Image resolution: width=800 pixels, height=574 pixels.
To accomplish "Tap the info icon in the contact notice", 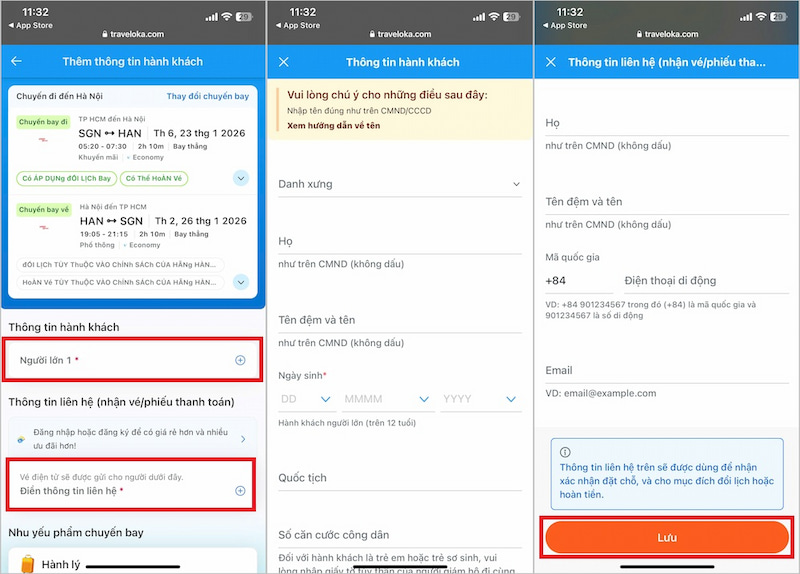I will tap(565, 452).
